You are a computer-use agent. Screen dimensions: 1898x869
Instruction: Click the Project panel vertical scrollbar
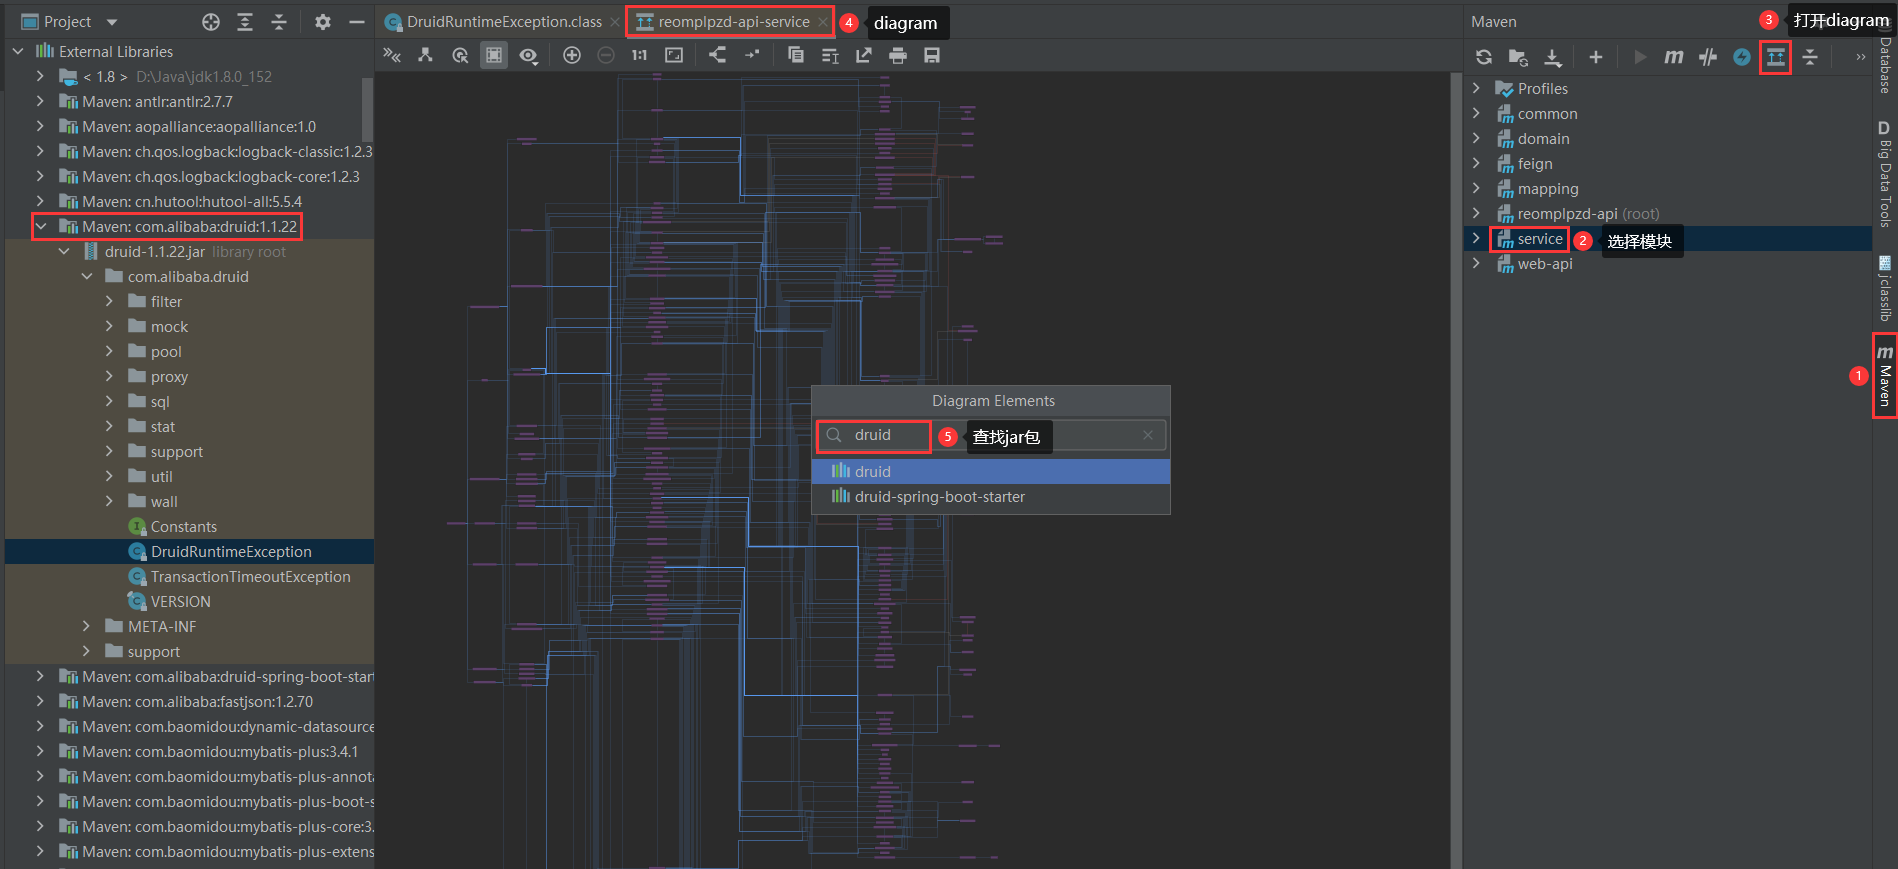367,110
